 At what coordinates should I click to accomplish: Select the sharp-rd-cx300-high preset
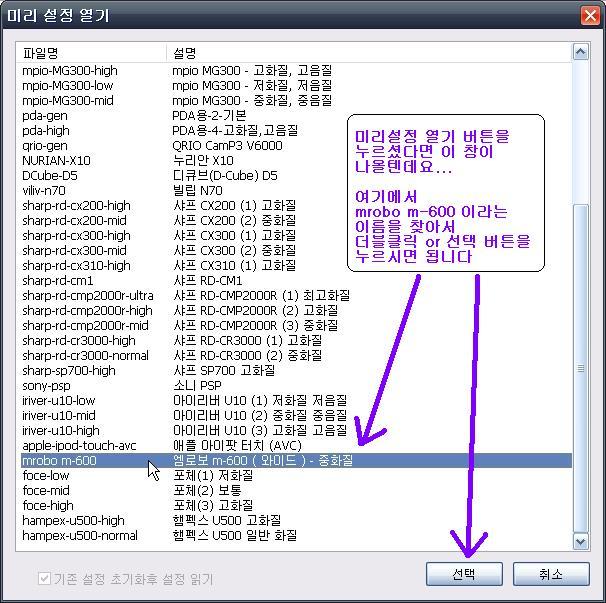click(296, 235)
